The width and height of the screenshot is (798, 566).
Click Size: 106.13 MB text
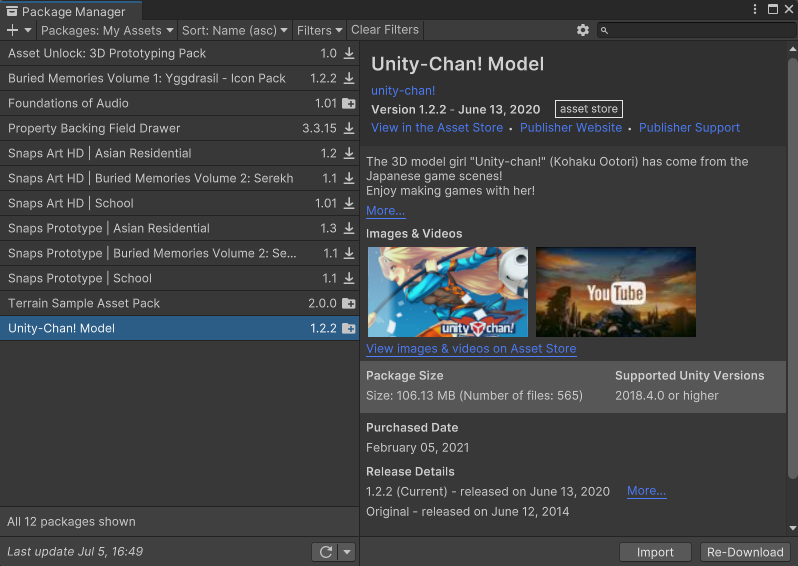tap(474, 395)
